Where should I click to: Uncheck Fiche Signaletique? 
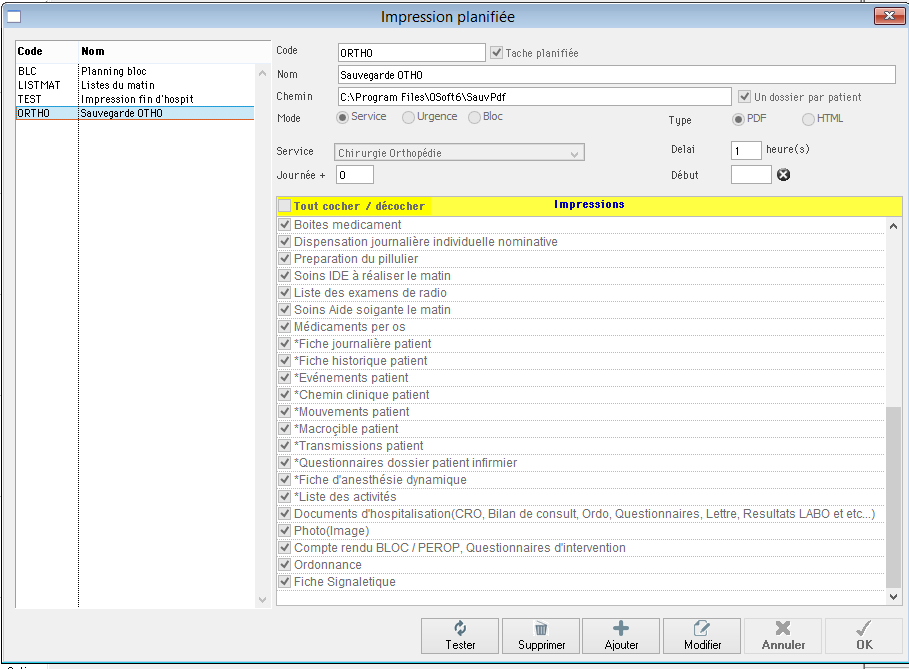[285, 581]
